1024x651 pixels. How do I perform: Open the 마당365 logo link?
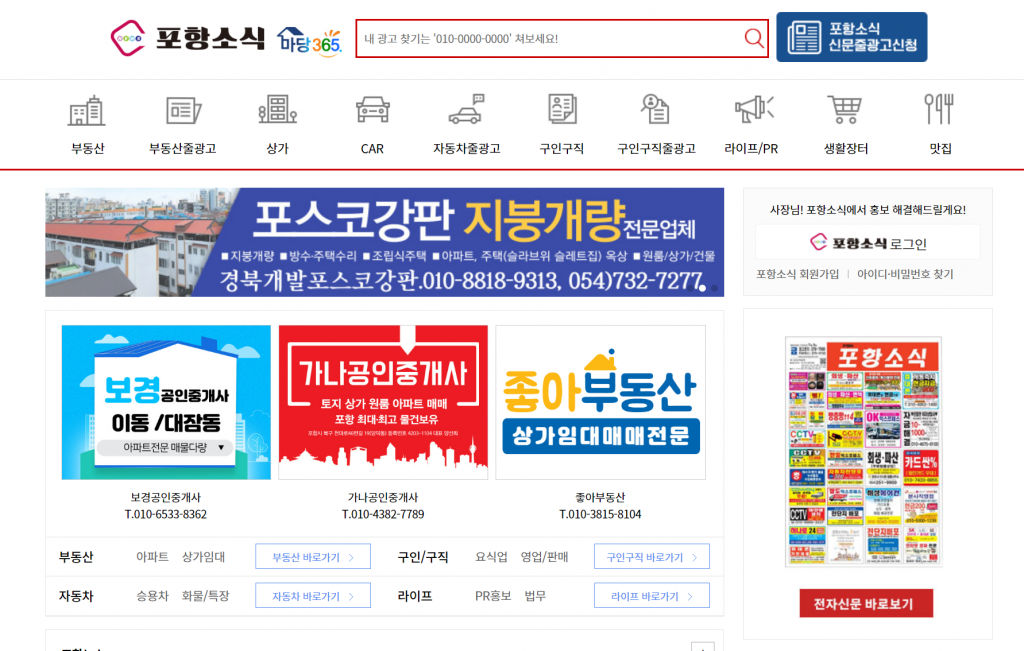click(310, 42)
